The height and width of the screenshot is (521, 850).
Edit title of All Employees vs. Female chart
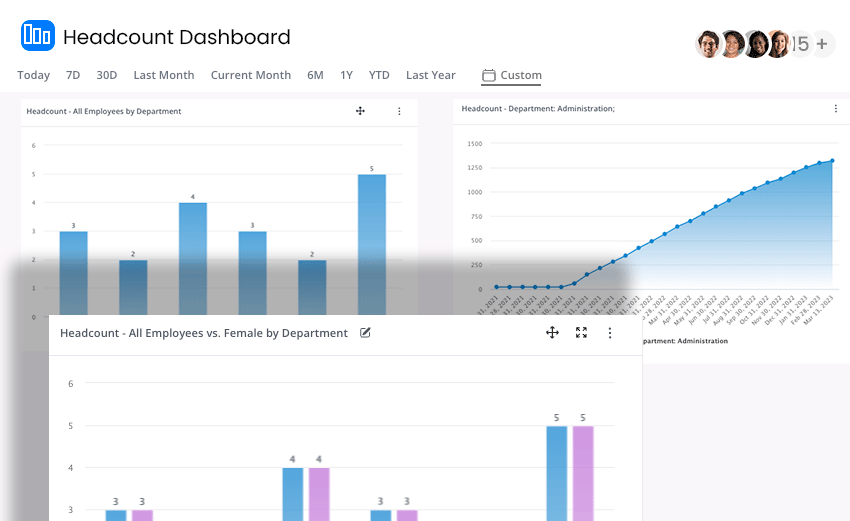coord(365,333)
